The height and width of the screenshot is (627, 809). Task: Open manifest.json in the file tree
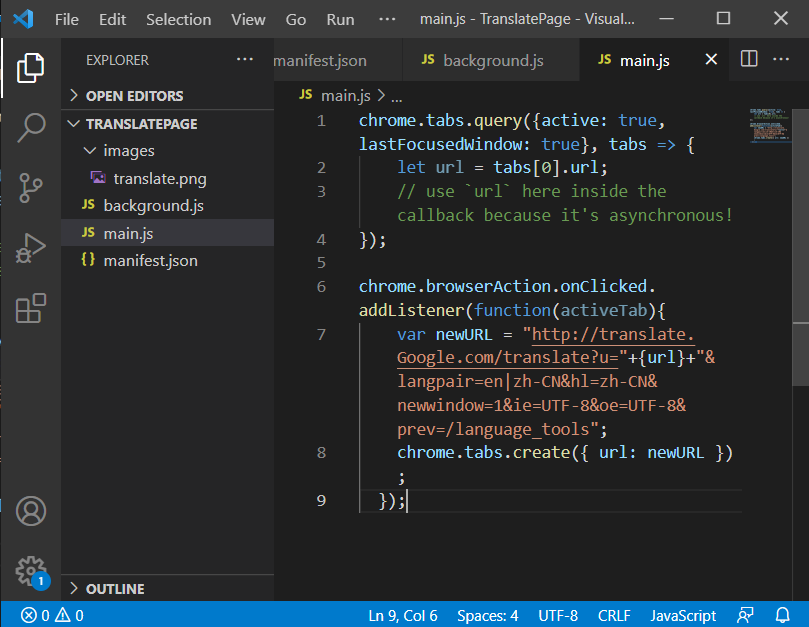pyautogui.click(x=150, y=261)
